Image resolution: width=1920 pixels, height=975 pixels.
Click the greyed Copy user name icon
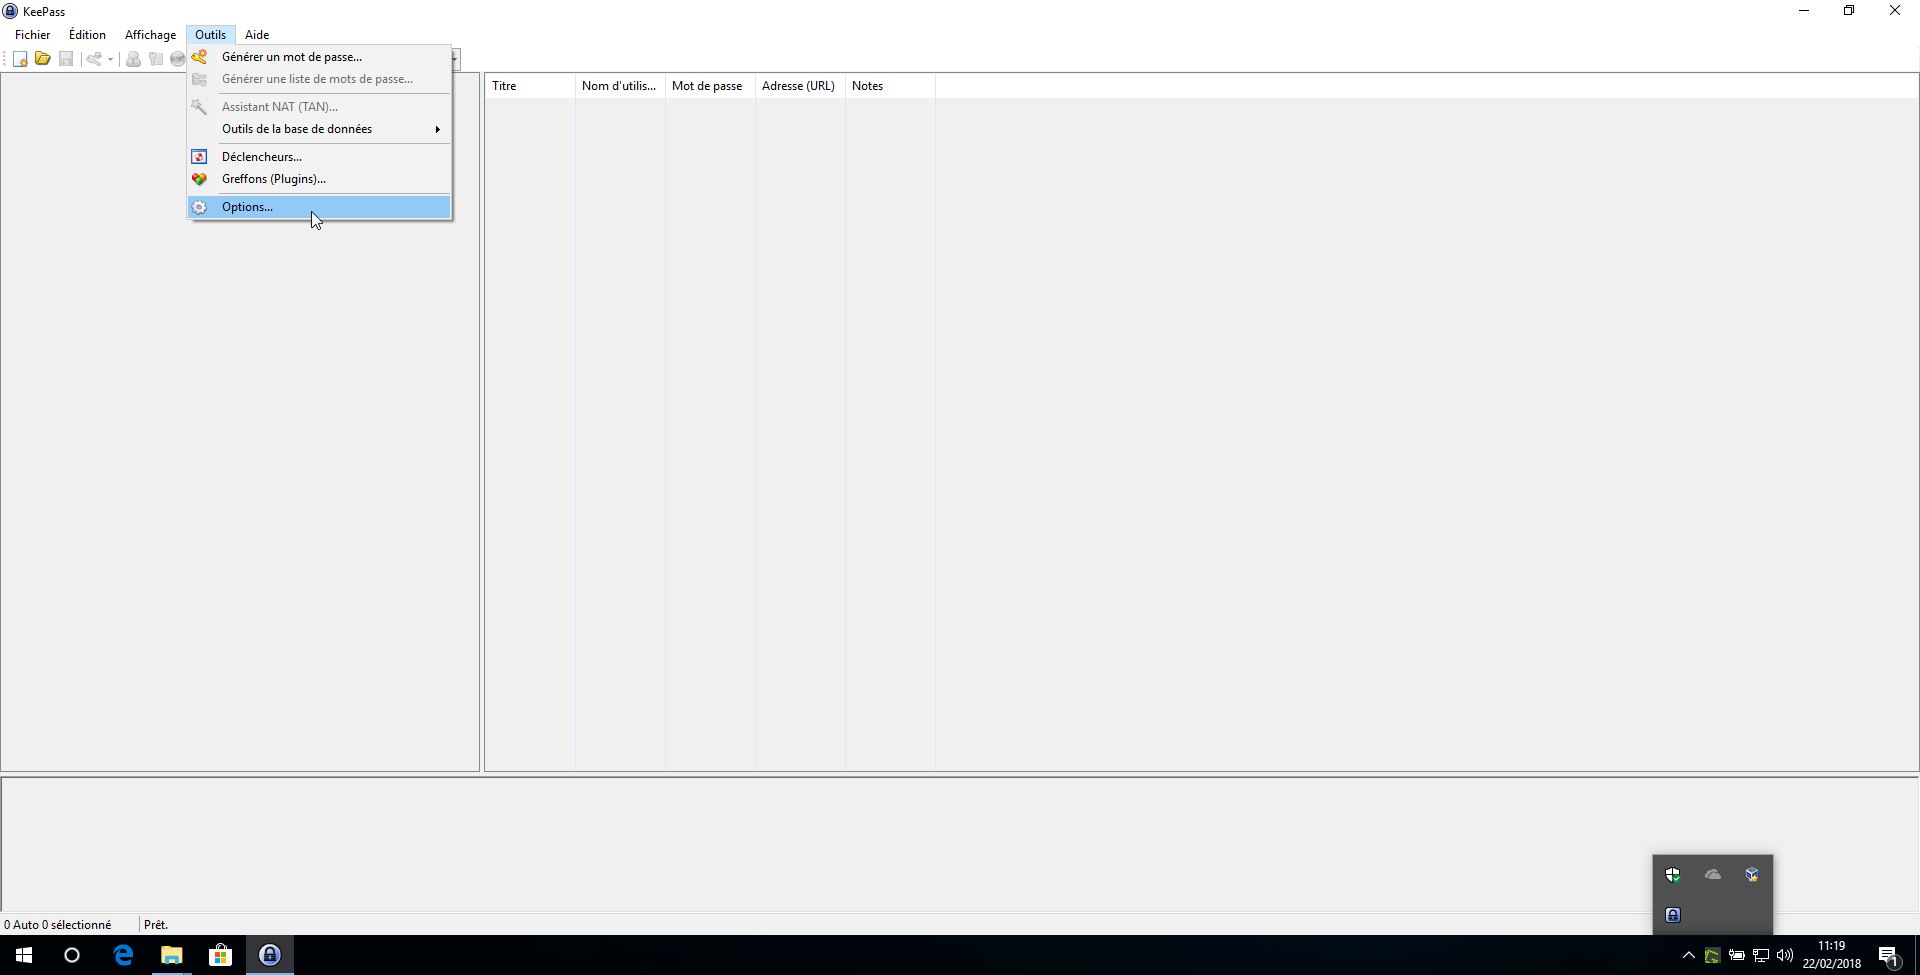[x=133, y=59]
